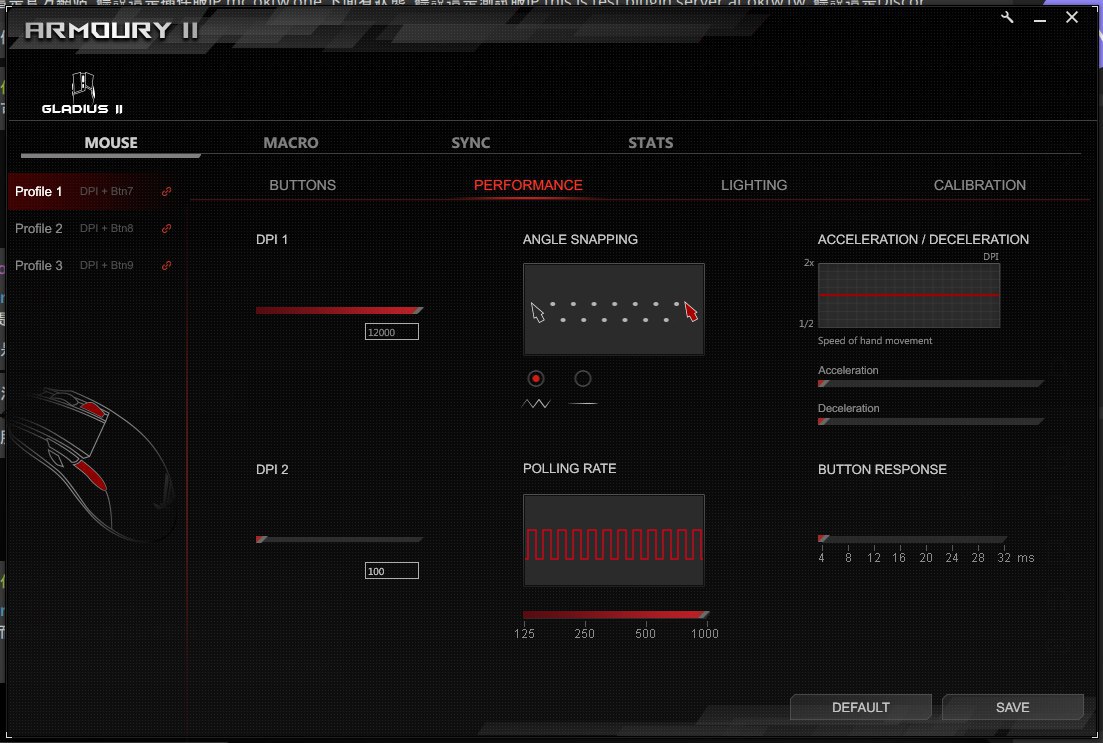The height and width of the screenshot is (743, 1103).
Task: Click the DPI 2 value field 100
Action: (x=392, y=571)
